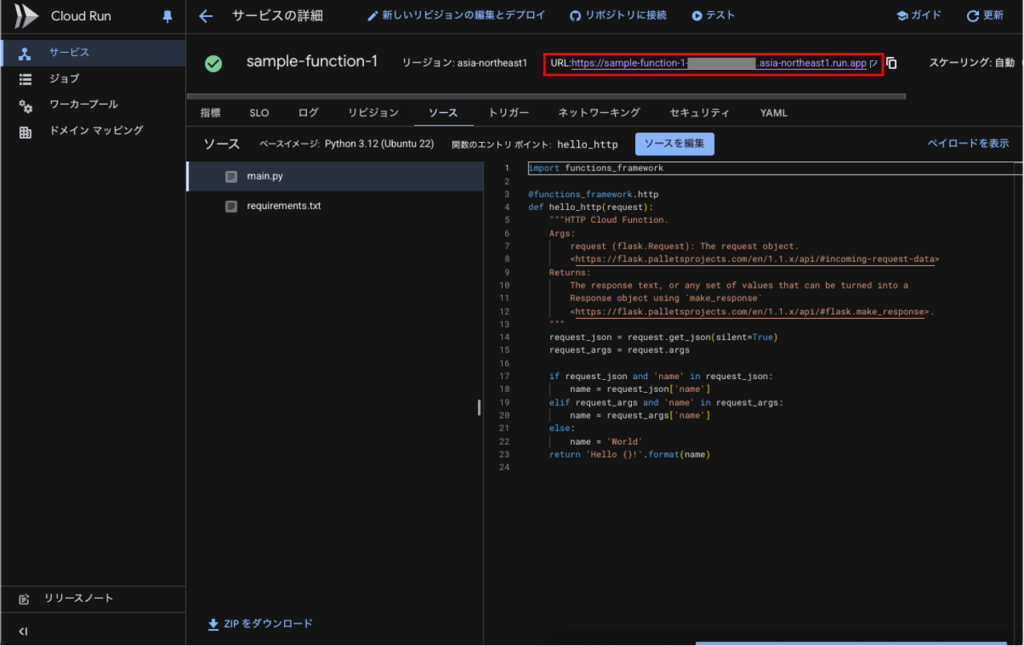1024x646 pixels.
Task: Switch to the リビジョン tab
Action: (x=373, y=113)
